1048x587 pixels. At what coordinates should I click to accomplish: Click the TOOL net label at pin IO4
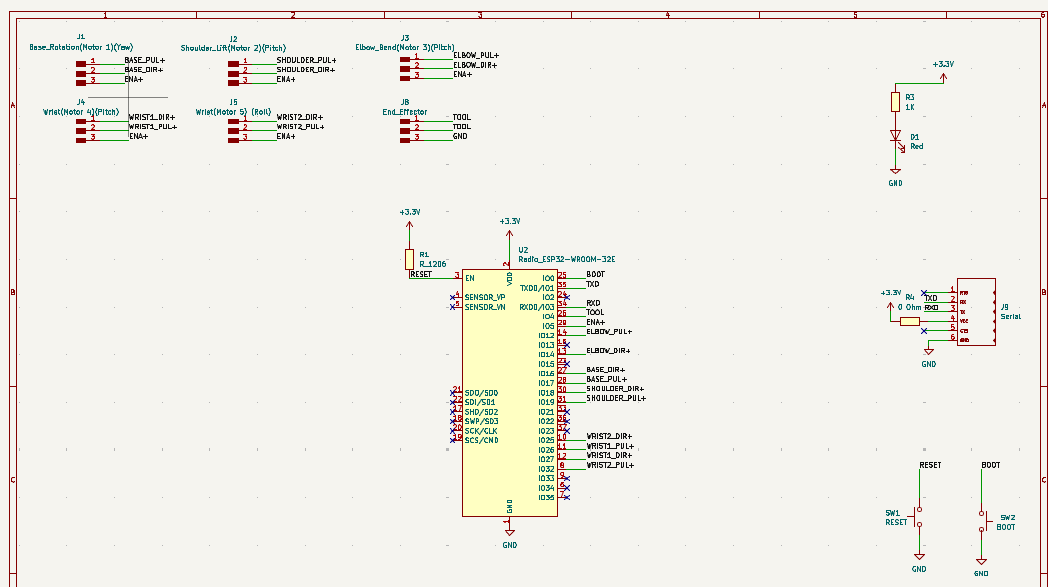(596, 312)
